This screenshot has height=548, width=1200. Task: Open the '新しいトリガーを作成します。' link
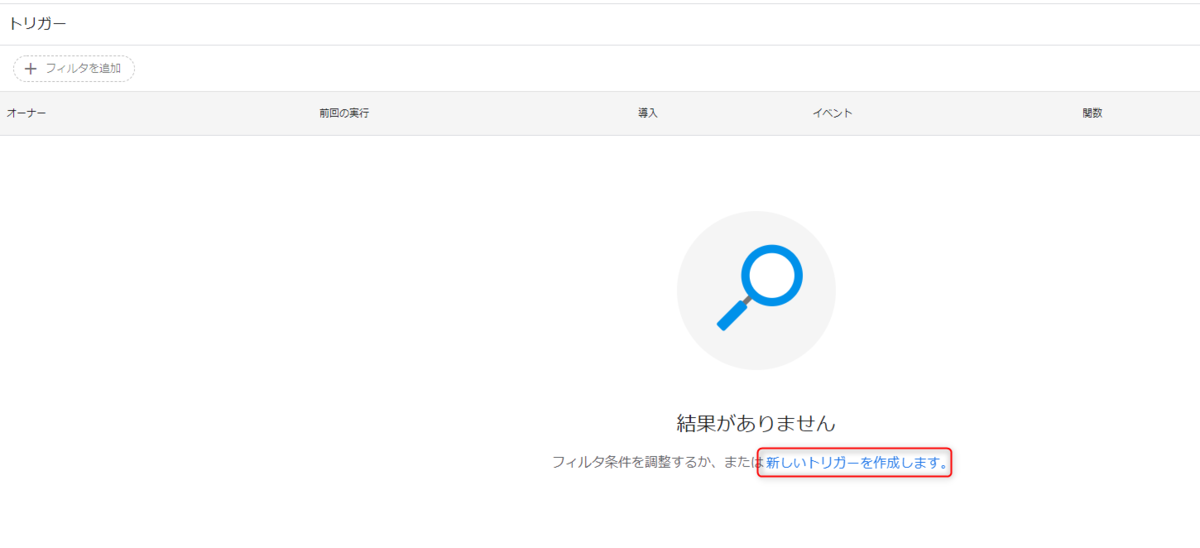(857, 462)
